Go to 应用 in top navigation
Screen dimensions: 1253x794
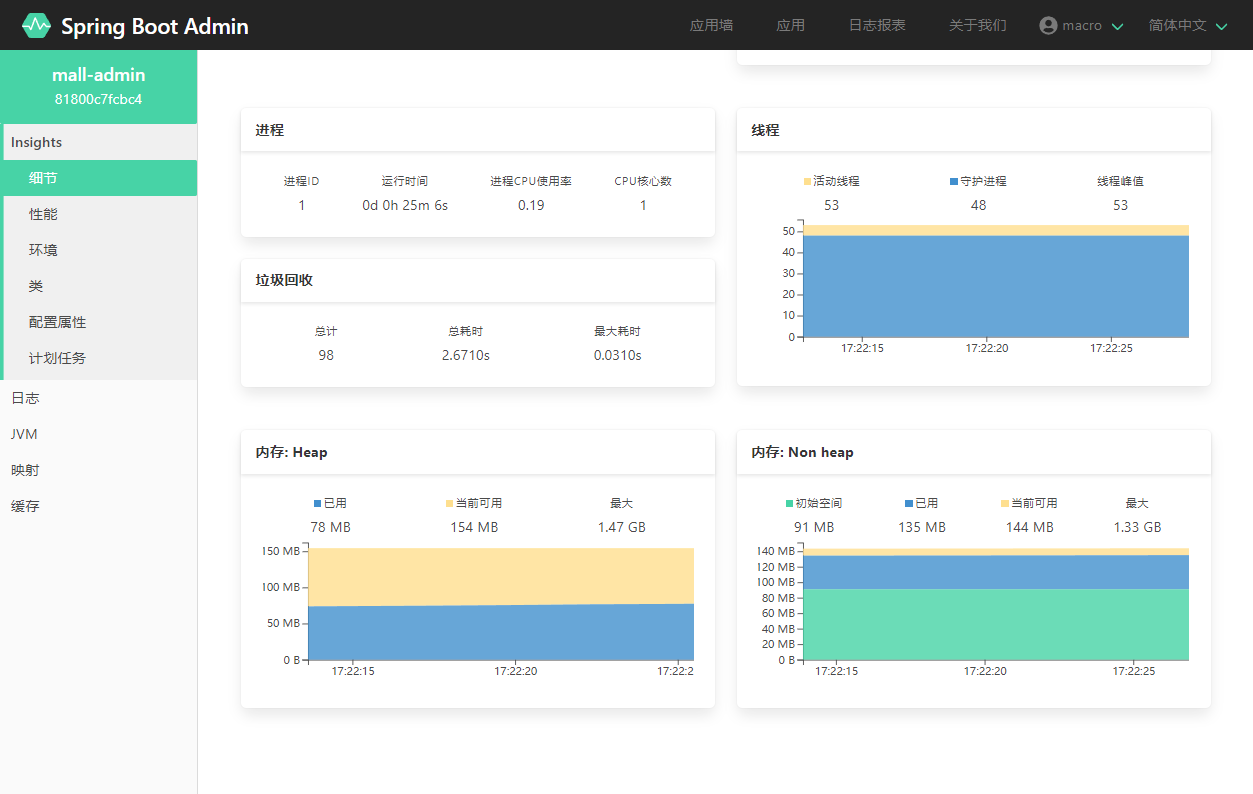790,25
